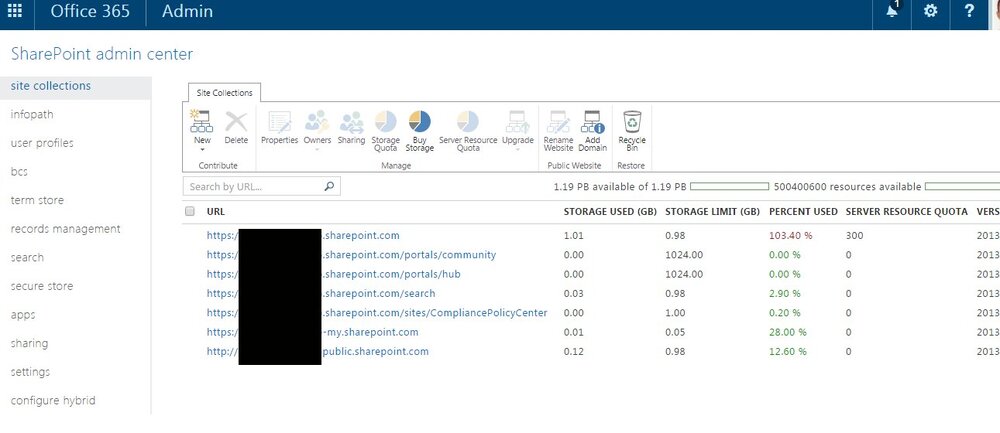Click the storage available progress bar
Image resolution: width=1000 pixels, height=433 pixels.
pyautogui.click(x=730, y=186)
